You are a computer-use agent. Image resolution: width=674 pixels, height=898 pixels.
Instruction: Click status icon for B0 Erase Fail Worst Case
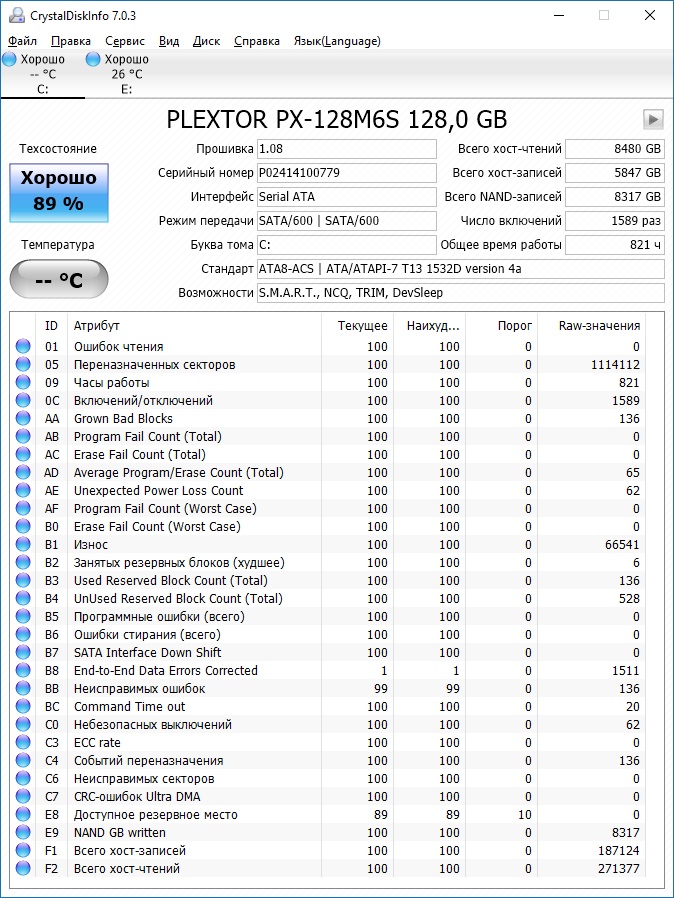[23, 526]
